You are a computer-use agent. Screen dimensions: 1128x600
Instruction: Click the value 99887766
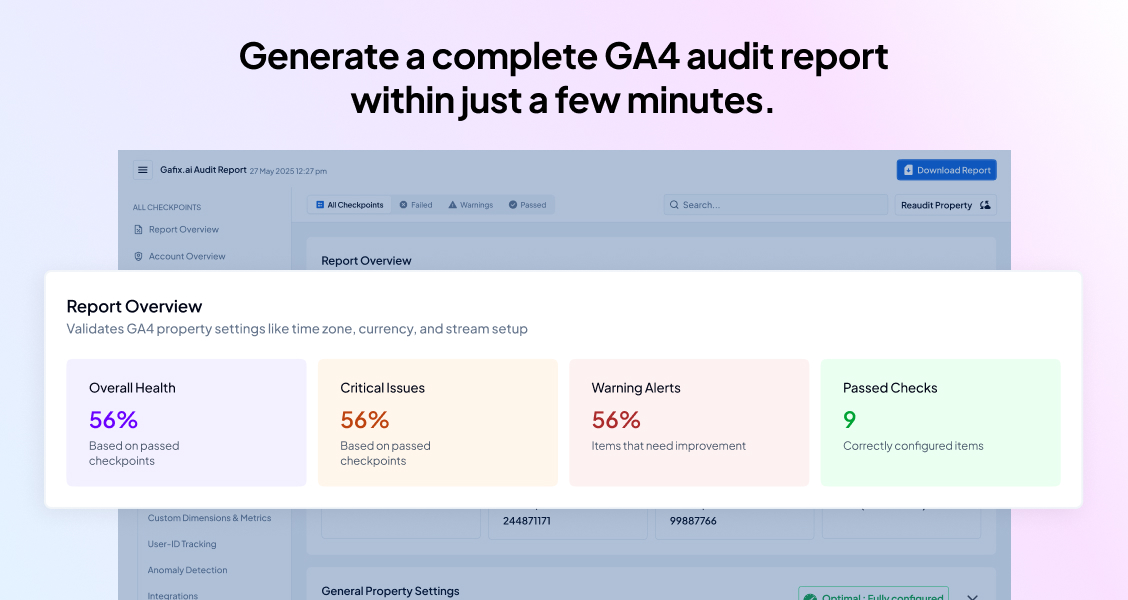[x=693, y=521]
